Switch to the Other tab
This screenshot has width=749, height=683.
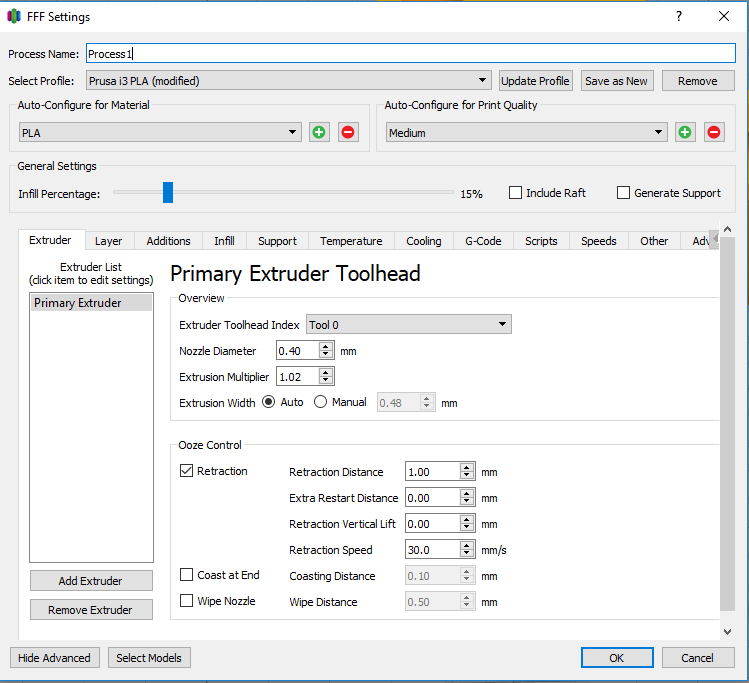[x=654, y=241]
